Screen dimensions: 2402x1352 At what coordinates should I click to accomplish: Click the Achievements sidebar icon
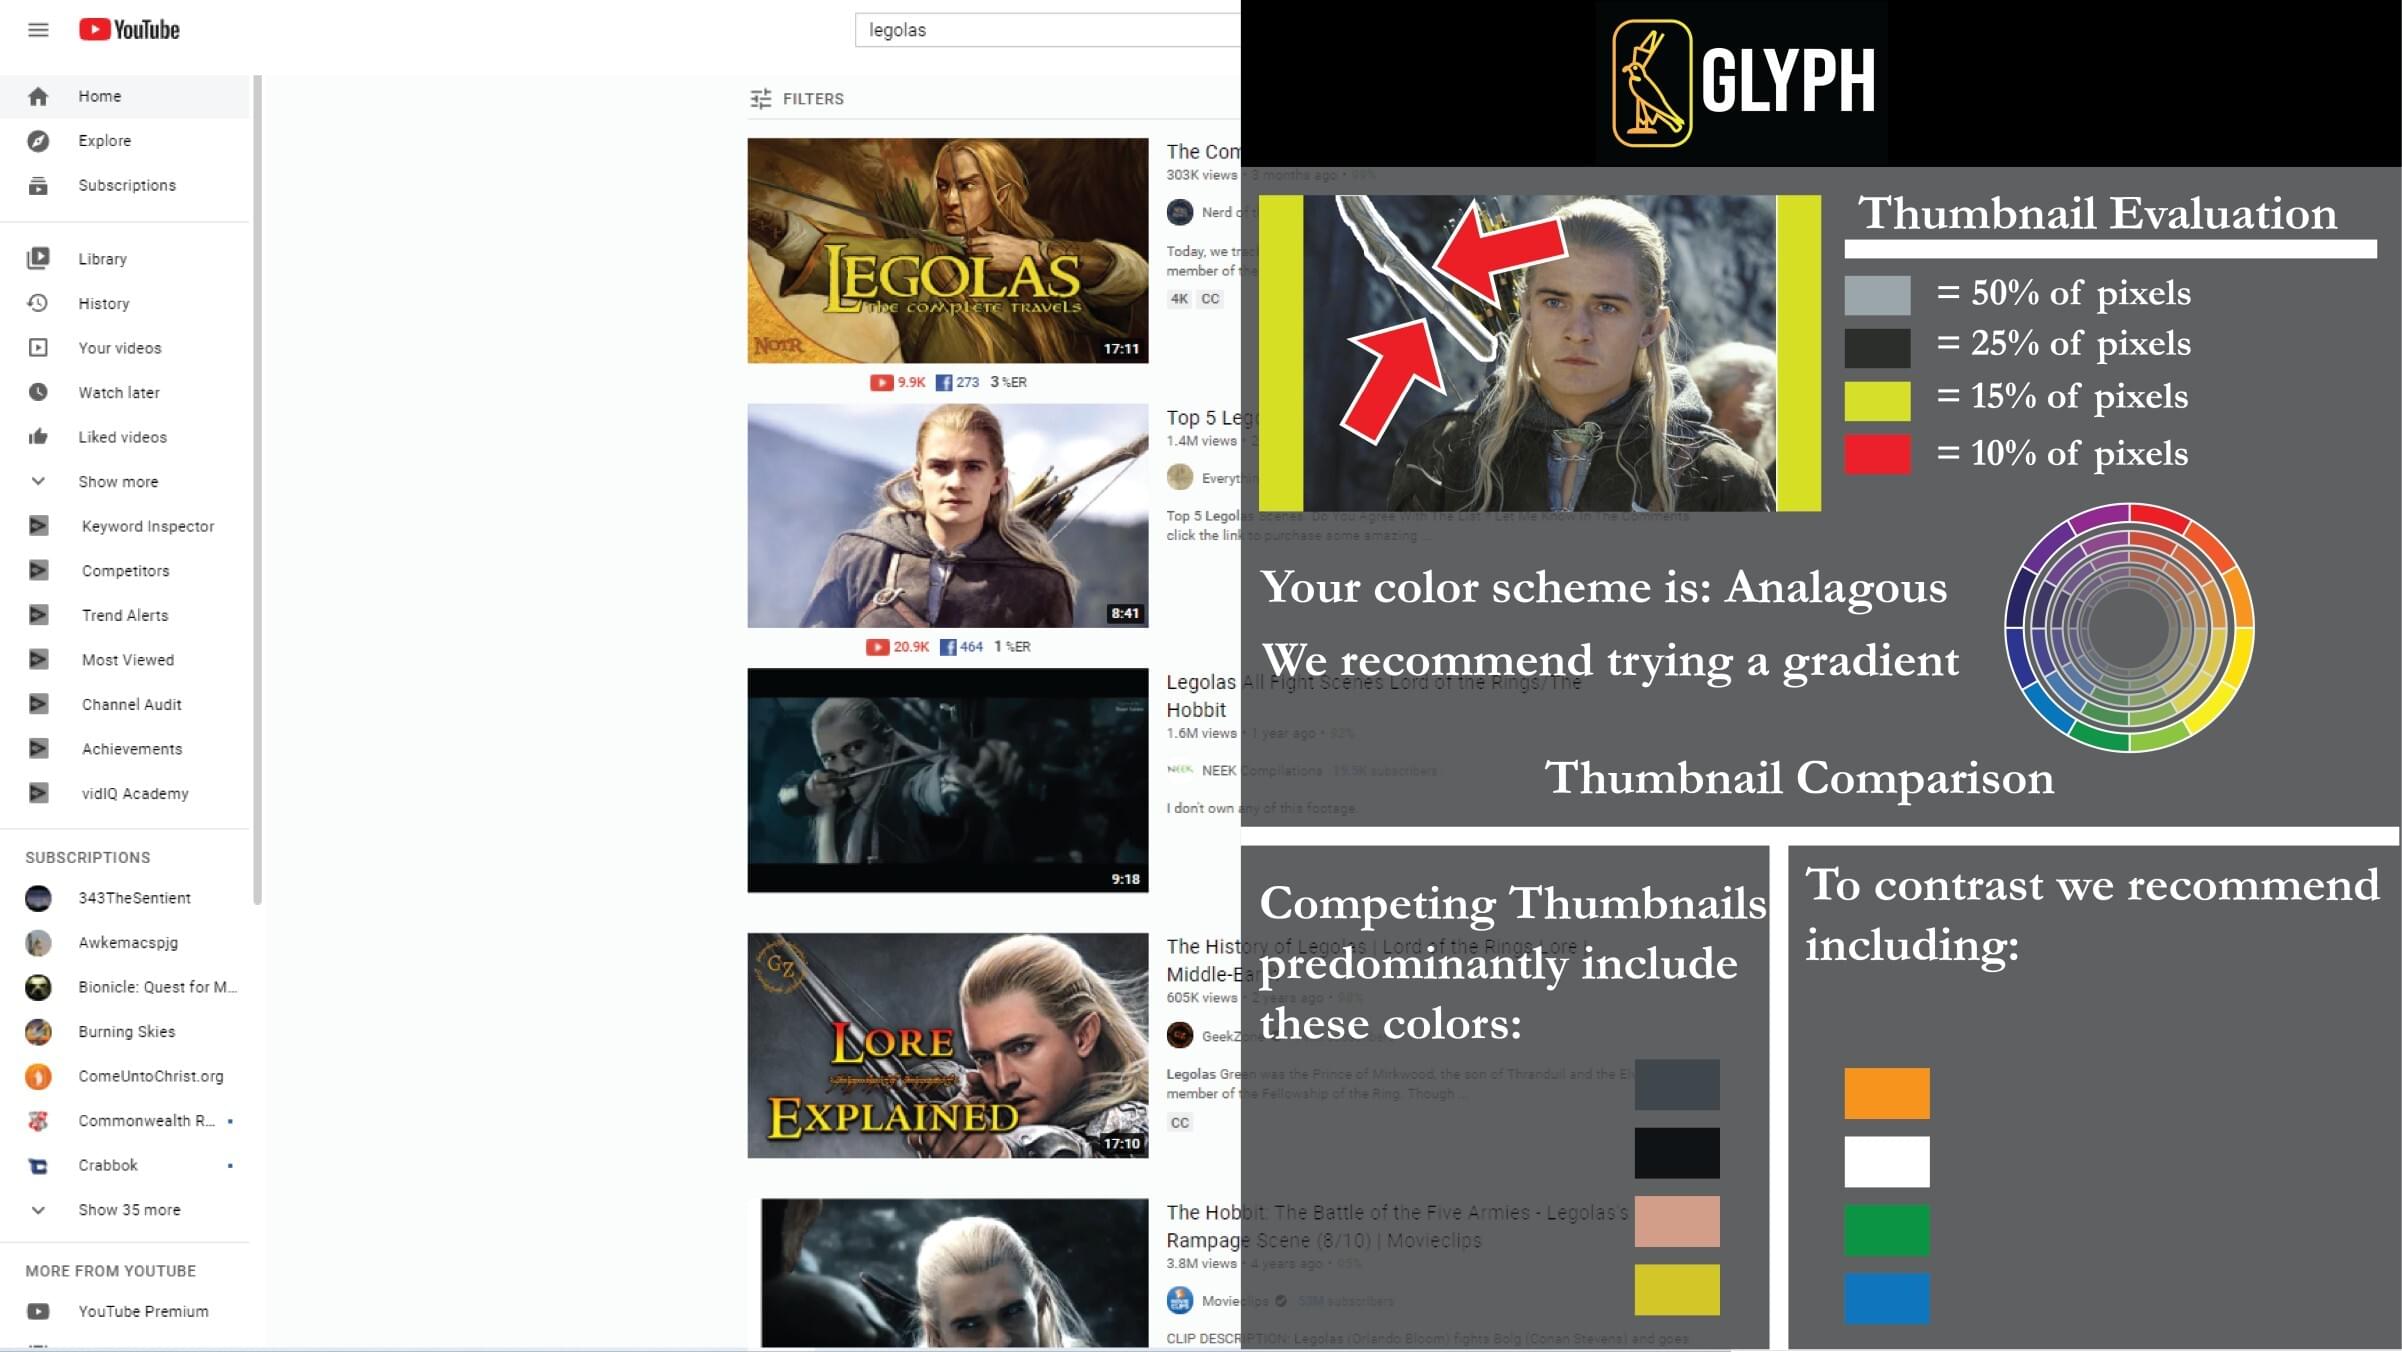(x=40, y=749)
